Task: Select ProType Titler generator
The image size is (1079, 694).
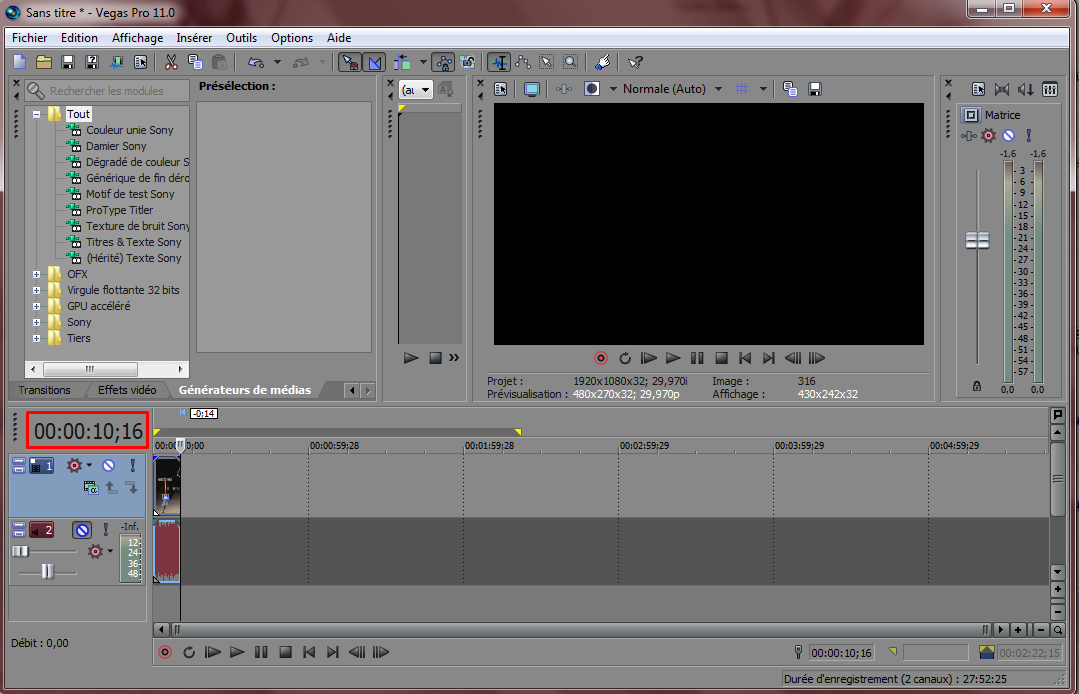Action: tap(119, 210)
